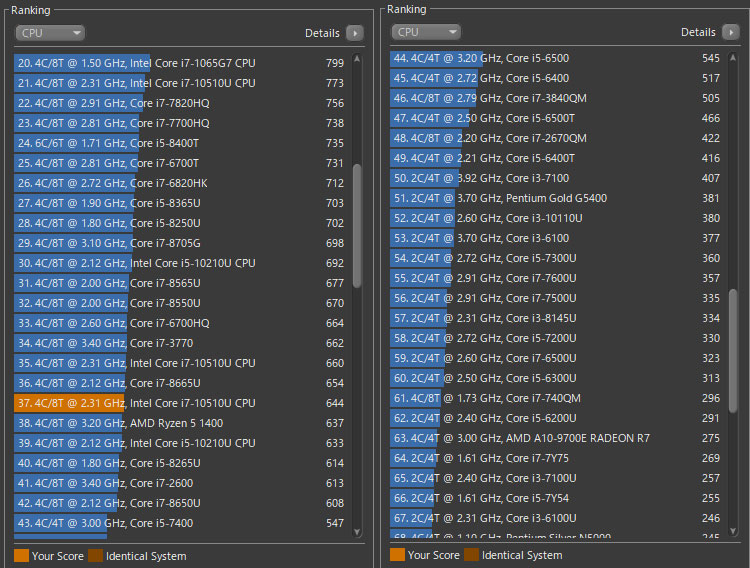
Task: Select rank 58 Core i5-7200U row
Action: point(557,338)
